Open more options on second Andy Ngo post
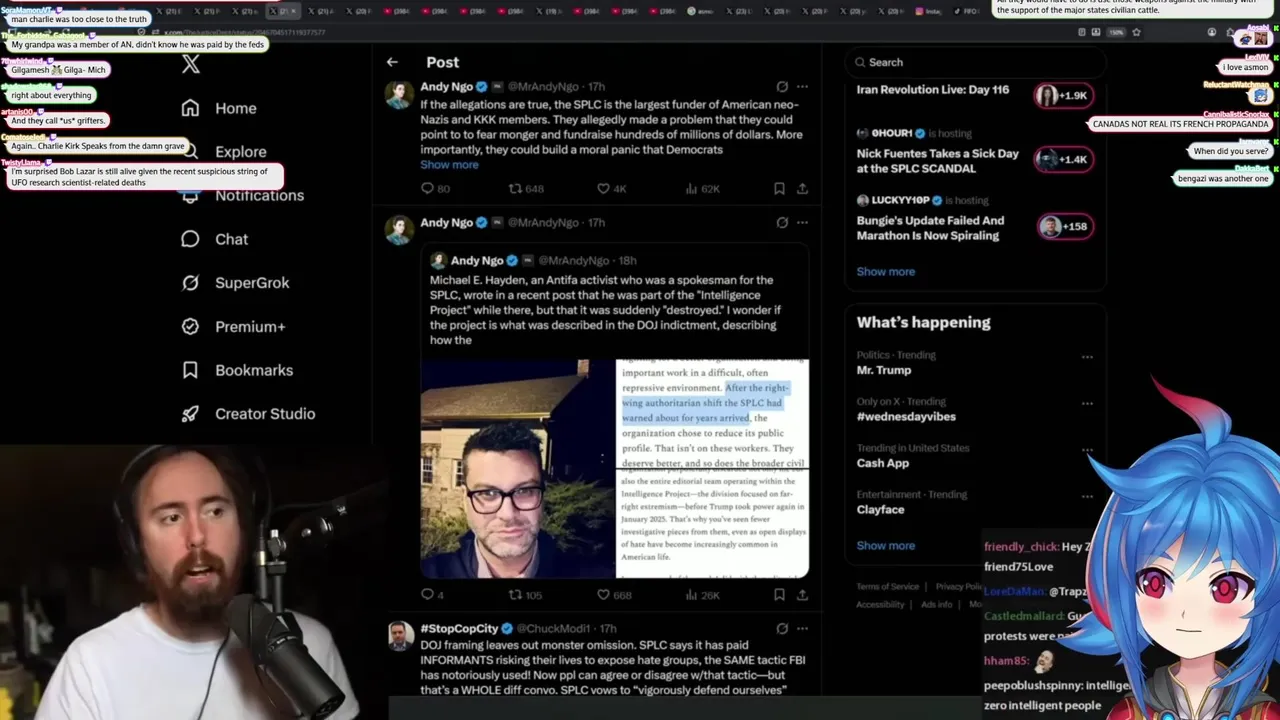The width and height of the screenshot is (1280, 720). 802,223
